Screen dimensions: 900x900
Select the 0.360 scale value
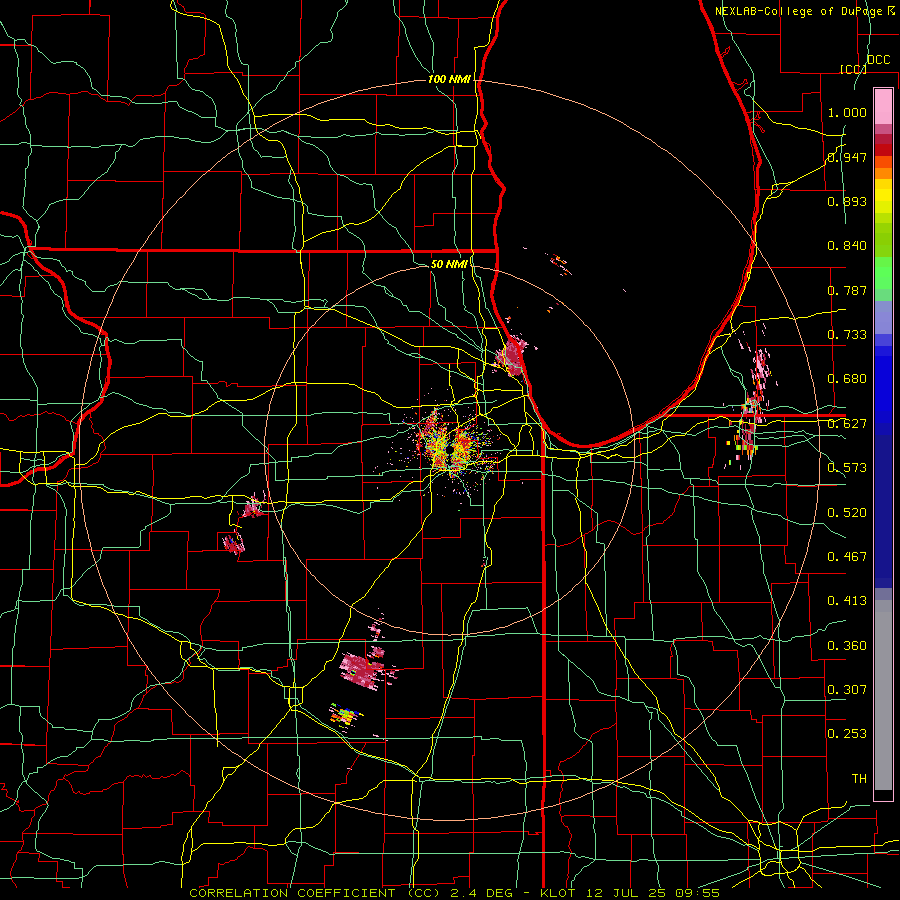coord(847,646)
